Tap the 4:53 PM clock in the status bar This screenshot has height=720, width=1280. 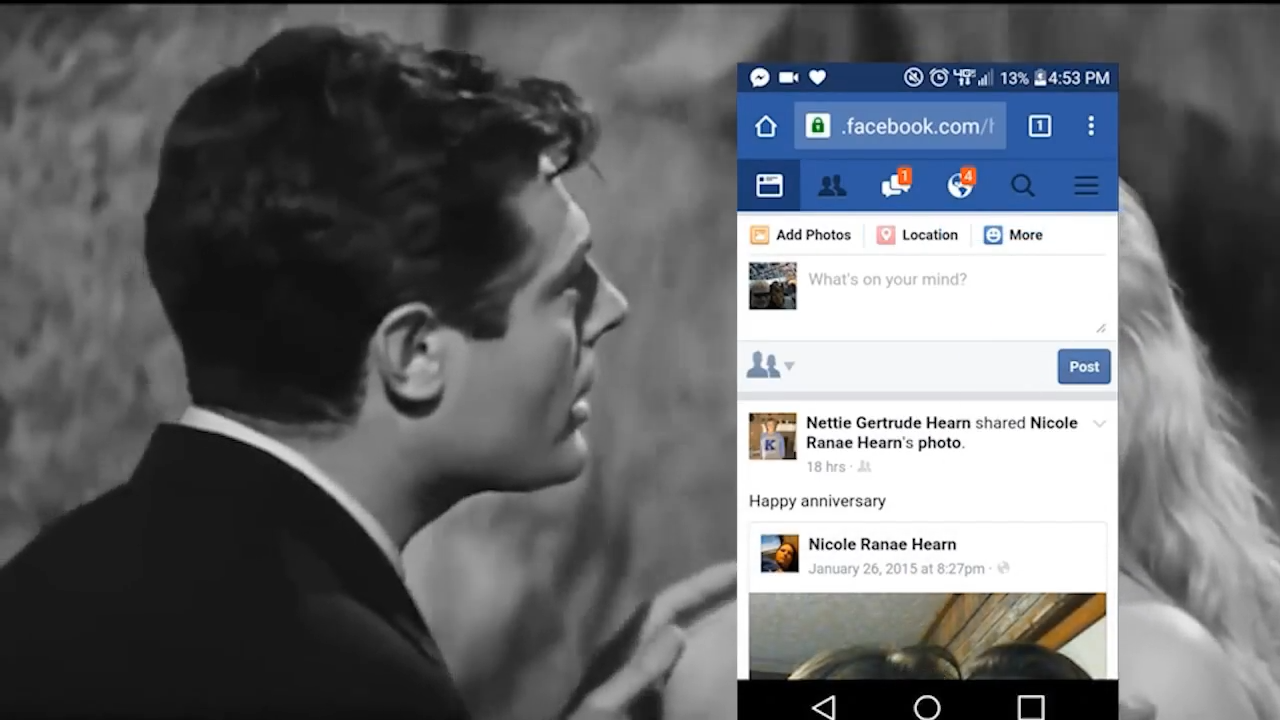pyautogui.click(x=1079, y=78)
